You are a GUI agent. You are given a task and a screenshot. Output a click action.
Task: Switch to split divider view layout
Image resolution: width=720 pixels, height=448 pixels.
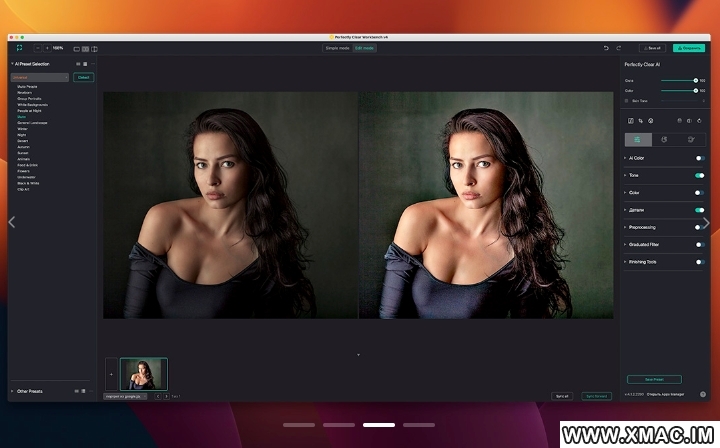94,49
